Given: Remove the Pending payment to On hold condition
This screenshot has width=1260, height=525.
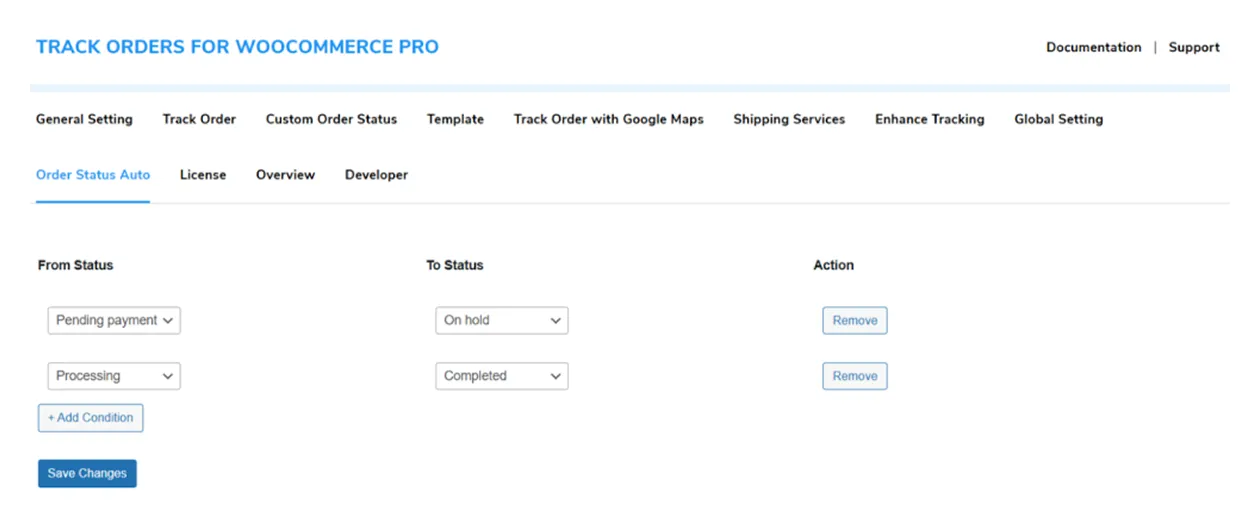Looking at the screenshot, I should 855,320.
